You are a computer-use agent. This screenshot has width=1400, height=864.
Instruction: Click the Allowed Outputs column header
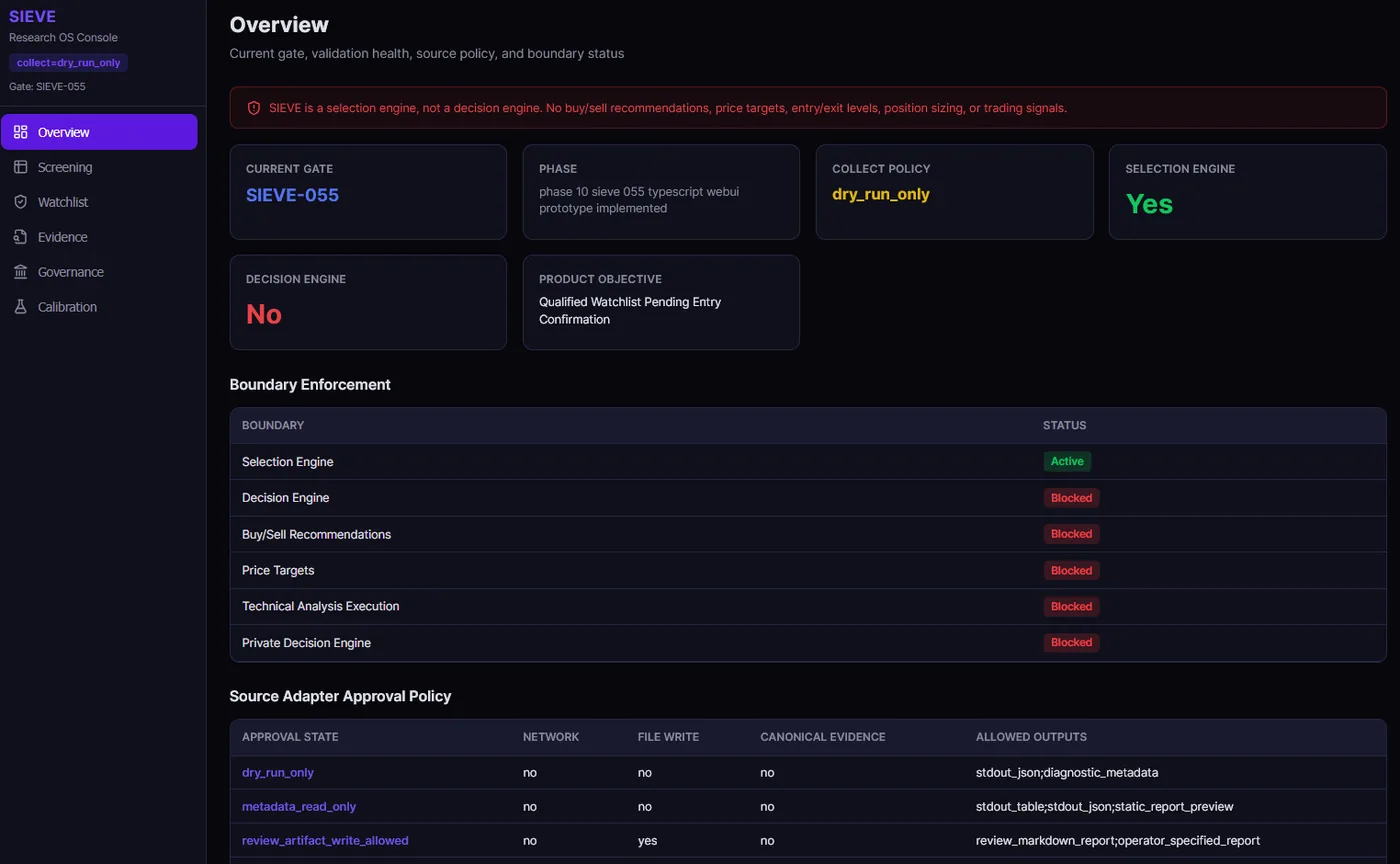point(1031,737)
